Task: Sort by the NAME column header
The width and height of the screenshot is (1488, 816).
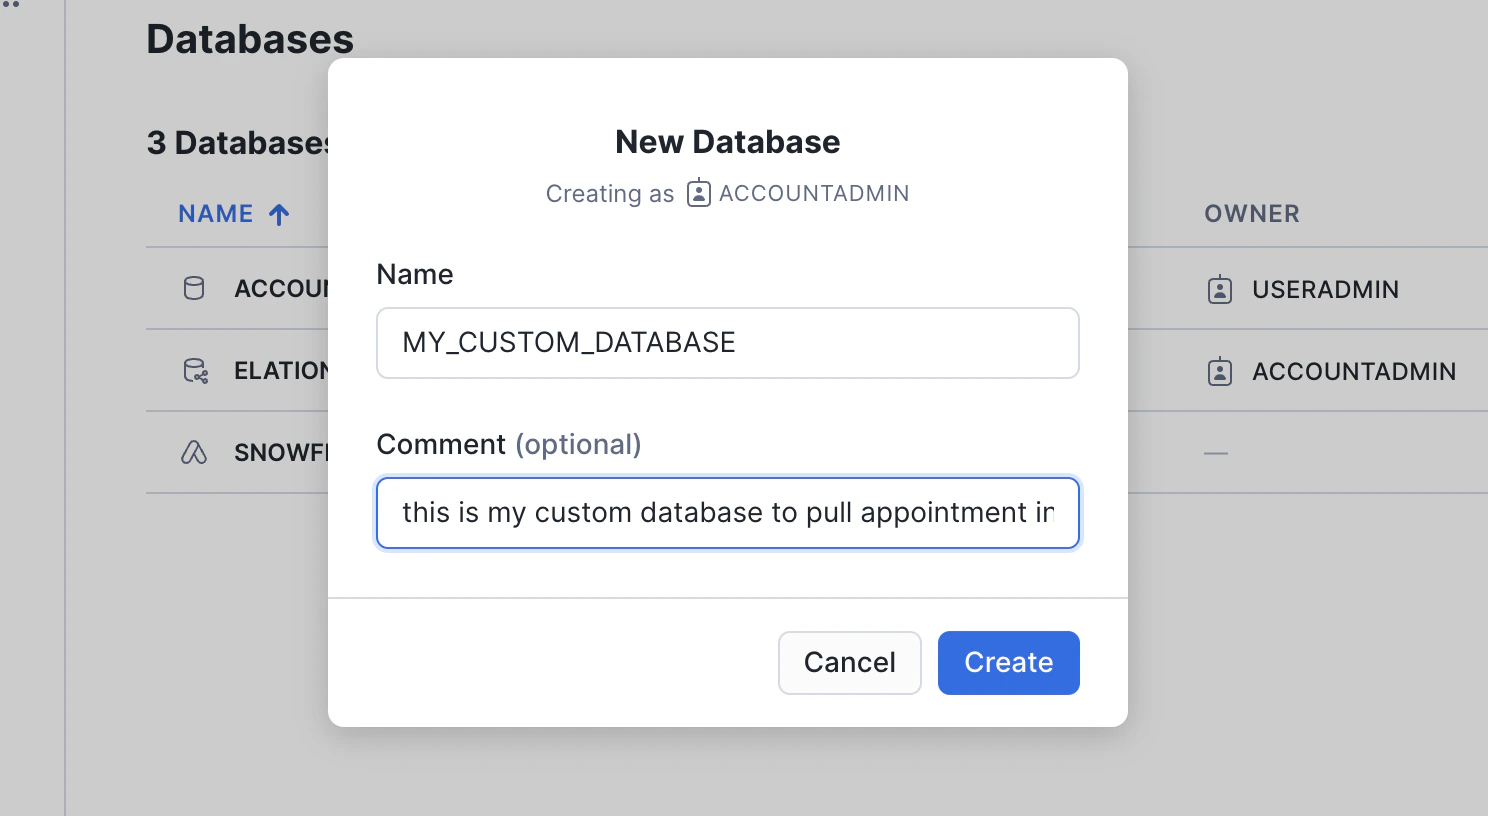Action: tap(216, 214)
